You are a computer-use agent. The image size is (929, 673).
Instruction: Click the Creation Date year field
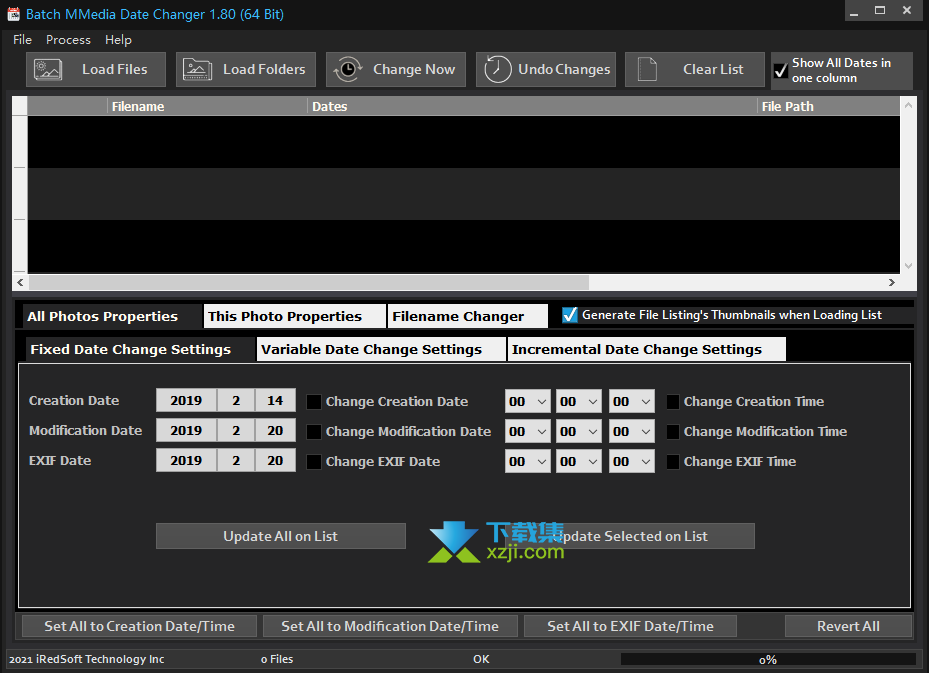(x=186, y=400)
